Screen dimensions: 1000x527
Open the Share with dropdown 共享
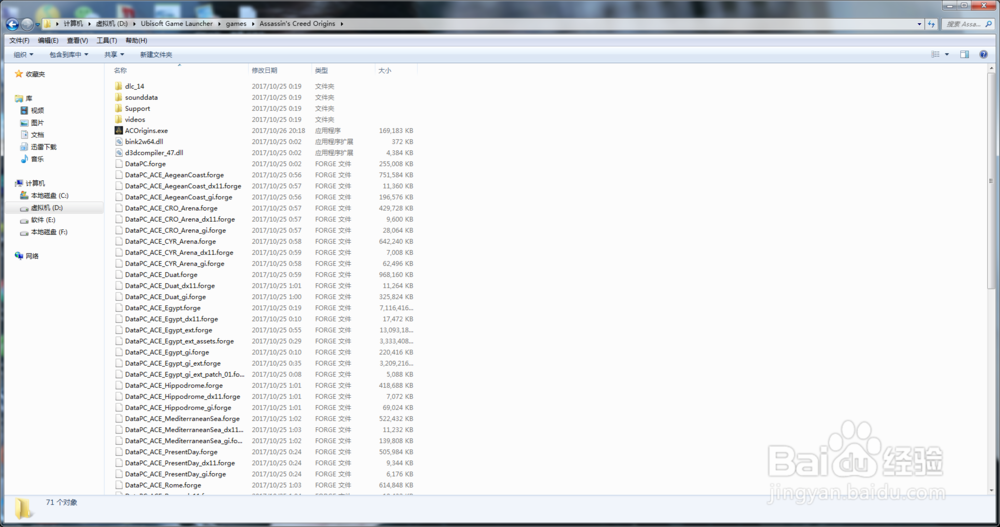point(114,55)
